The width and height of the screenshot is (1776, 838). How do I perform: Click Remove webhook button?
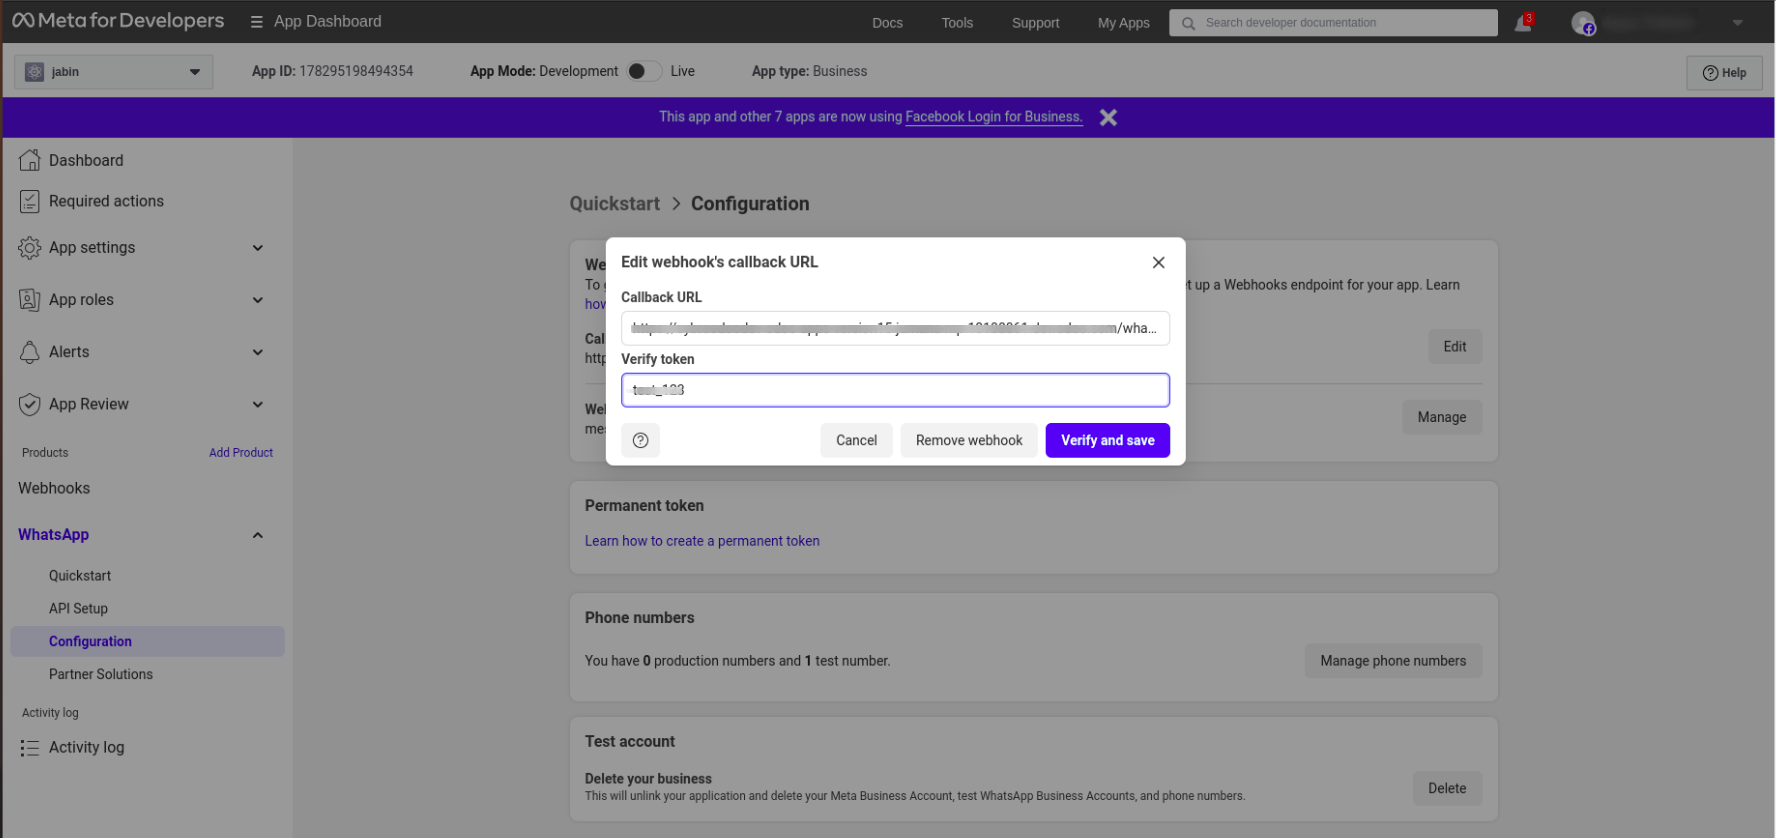click(x=969, y=440)
